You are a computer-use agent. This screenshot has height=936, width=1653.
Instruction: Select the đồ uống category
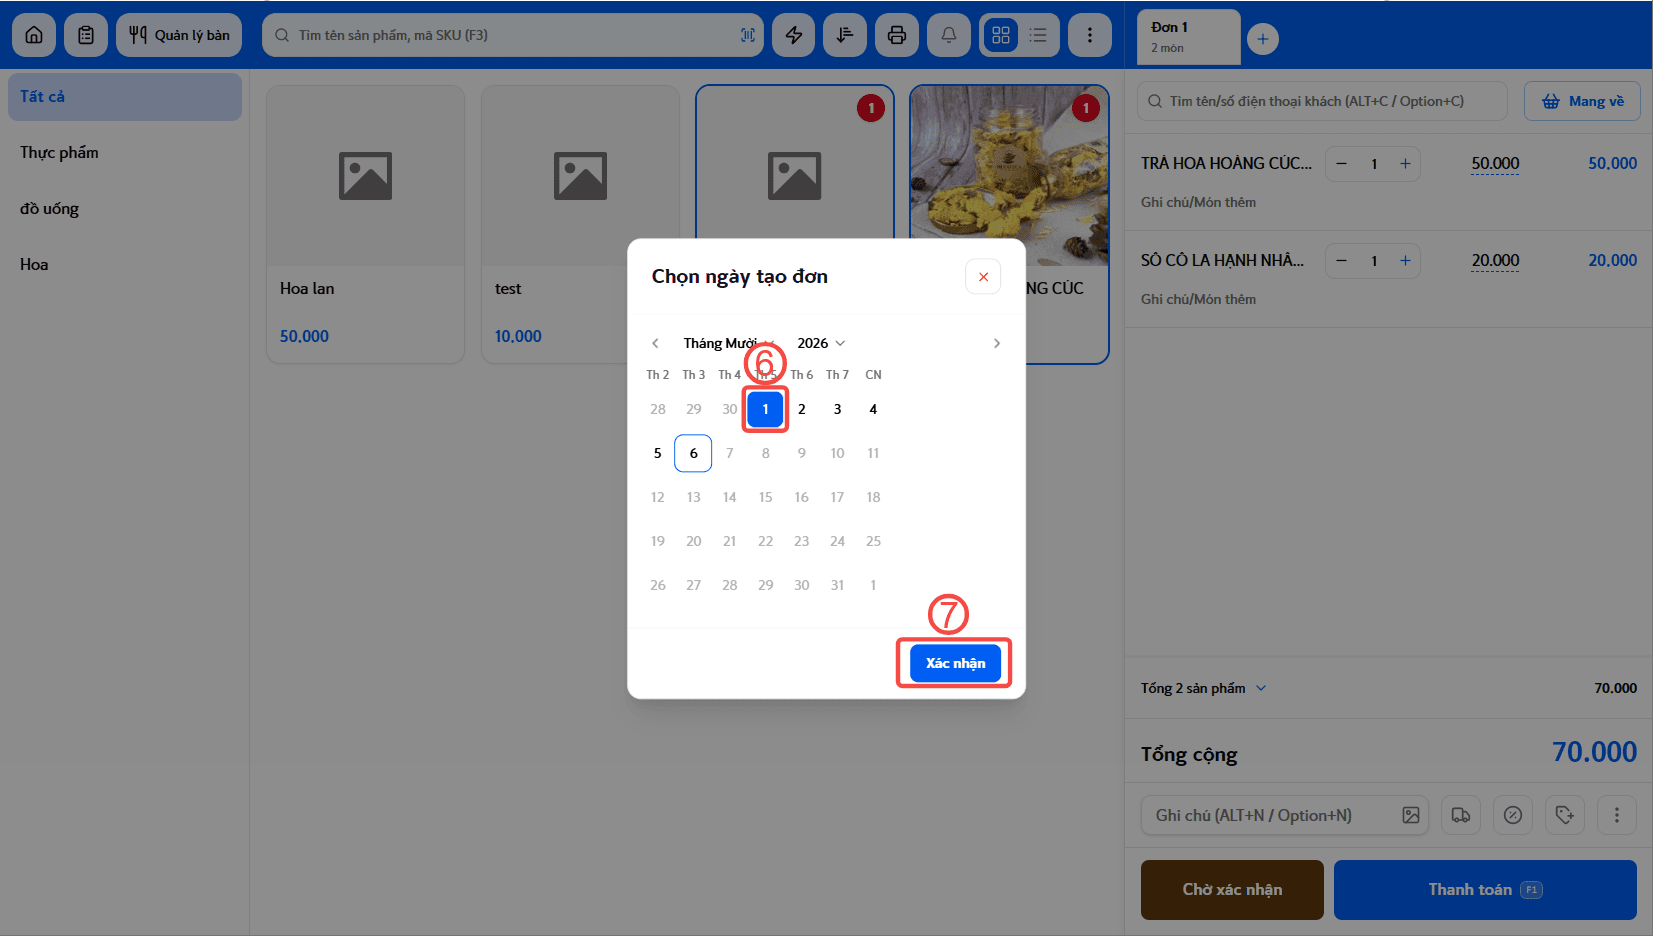(x=125, y=209)
